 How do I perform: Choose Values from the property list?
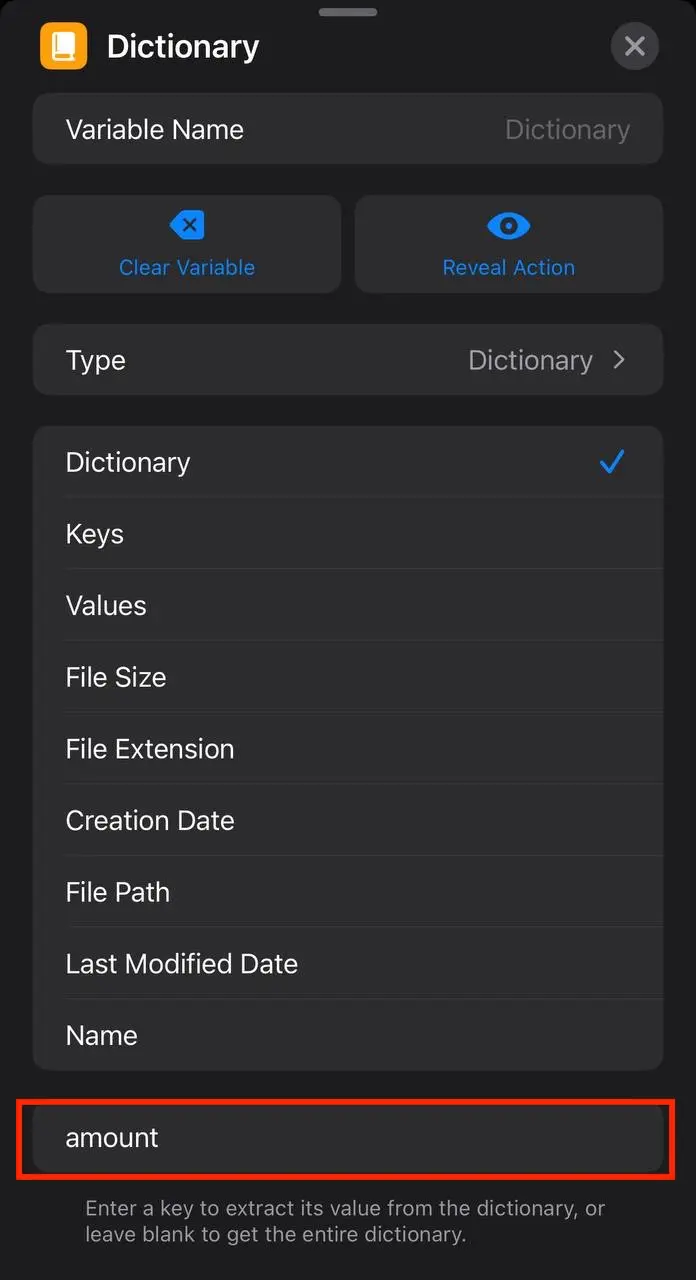click(x=347, y=605)
